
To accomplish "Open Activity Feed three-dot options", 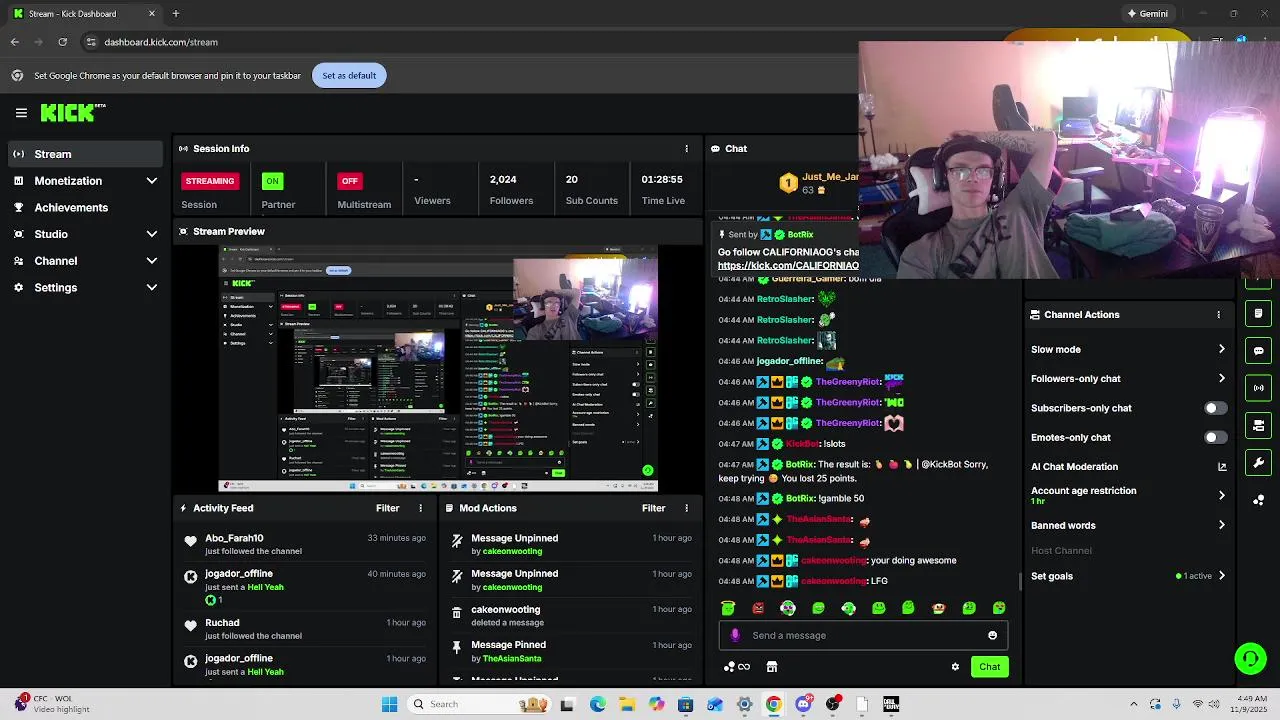I will 420,508.
